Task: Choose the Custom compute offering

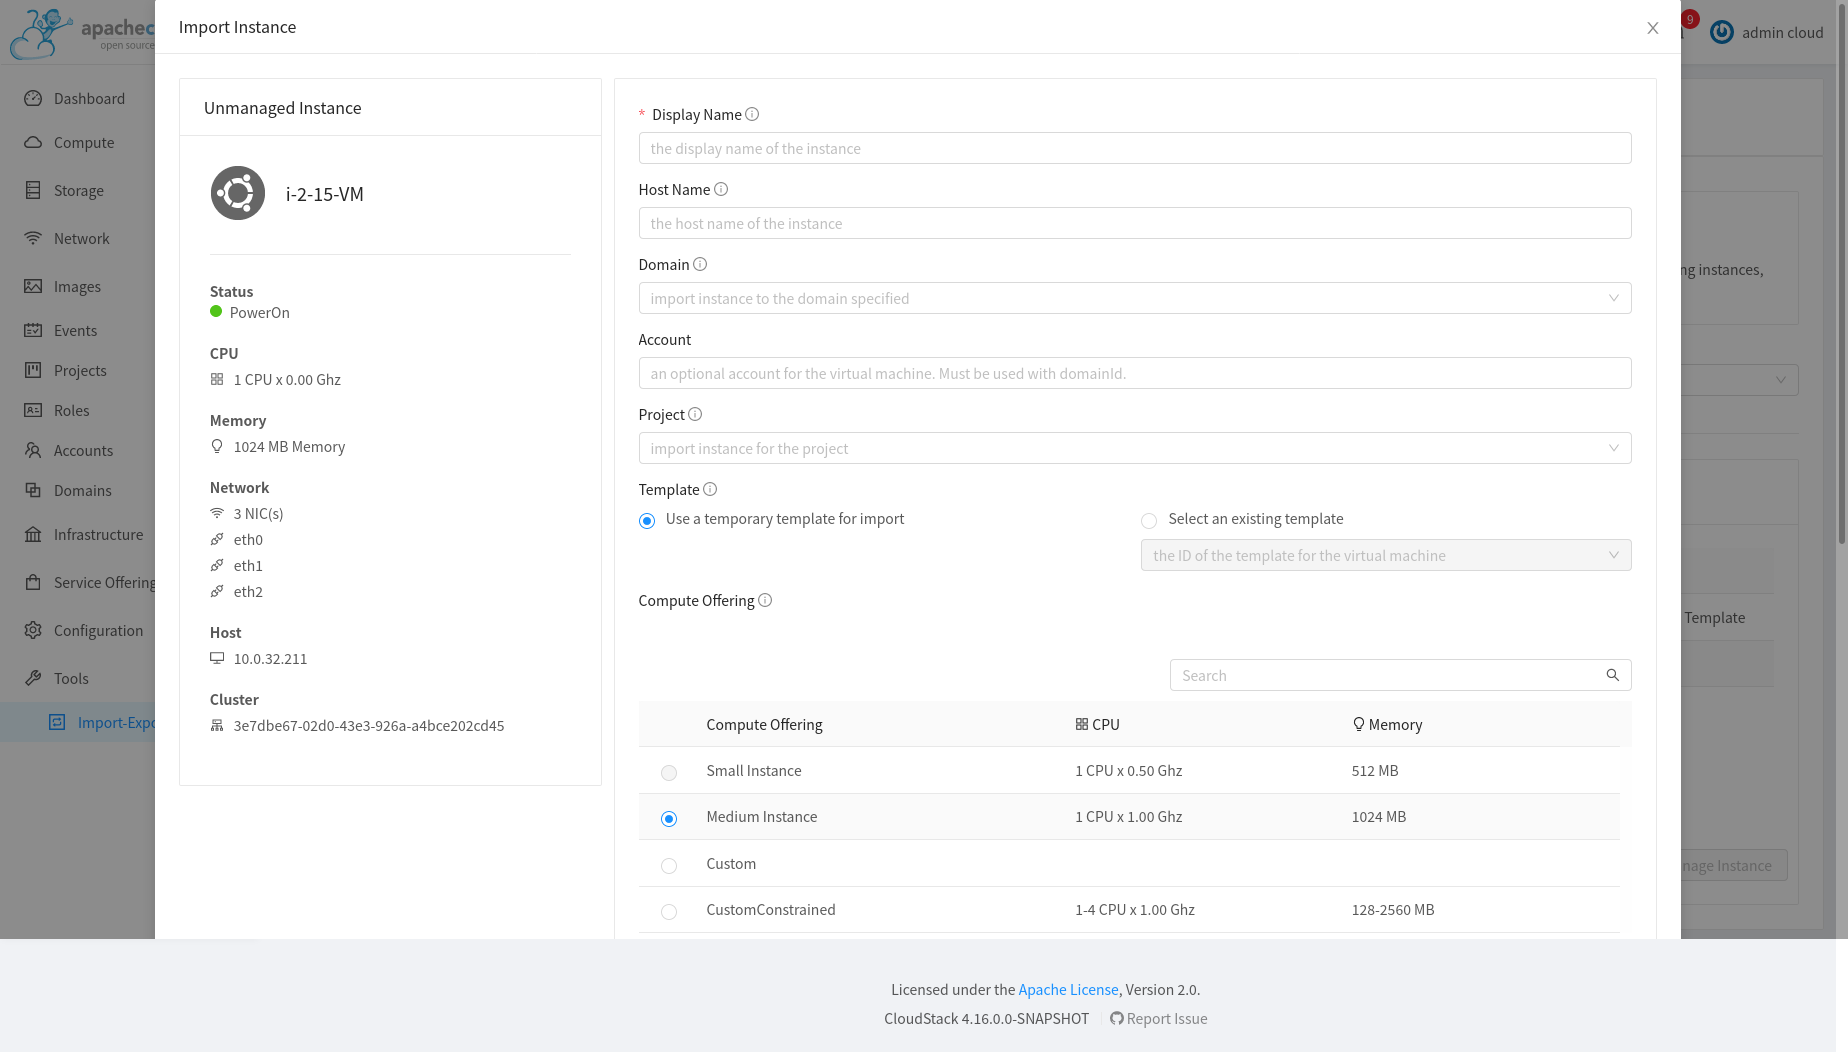Action: 668,865
